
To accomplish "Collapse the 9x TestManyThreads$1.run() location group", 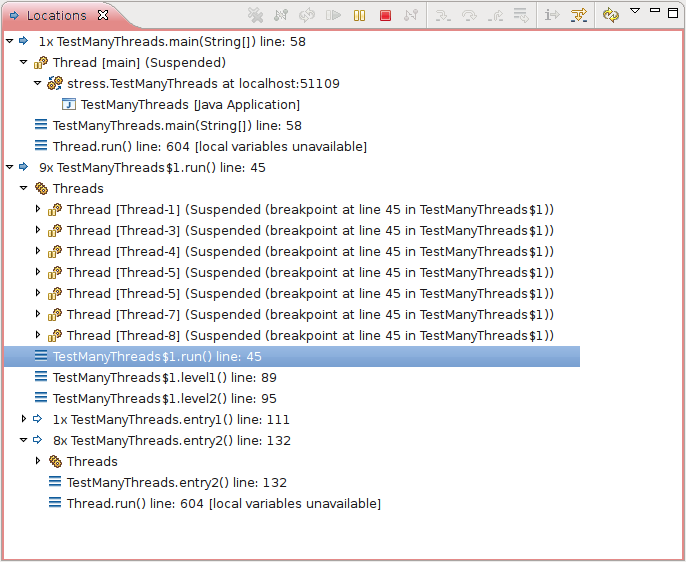I will click(10, 167).
